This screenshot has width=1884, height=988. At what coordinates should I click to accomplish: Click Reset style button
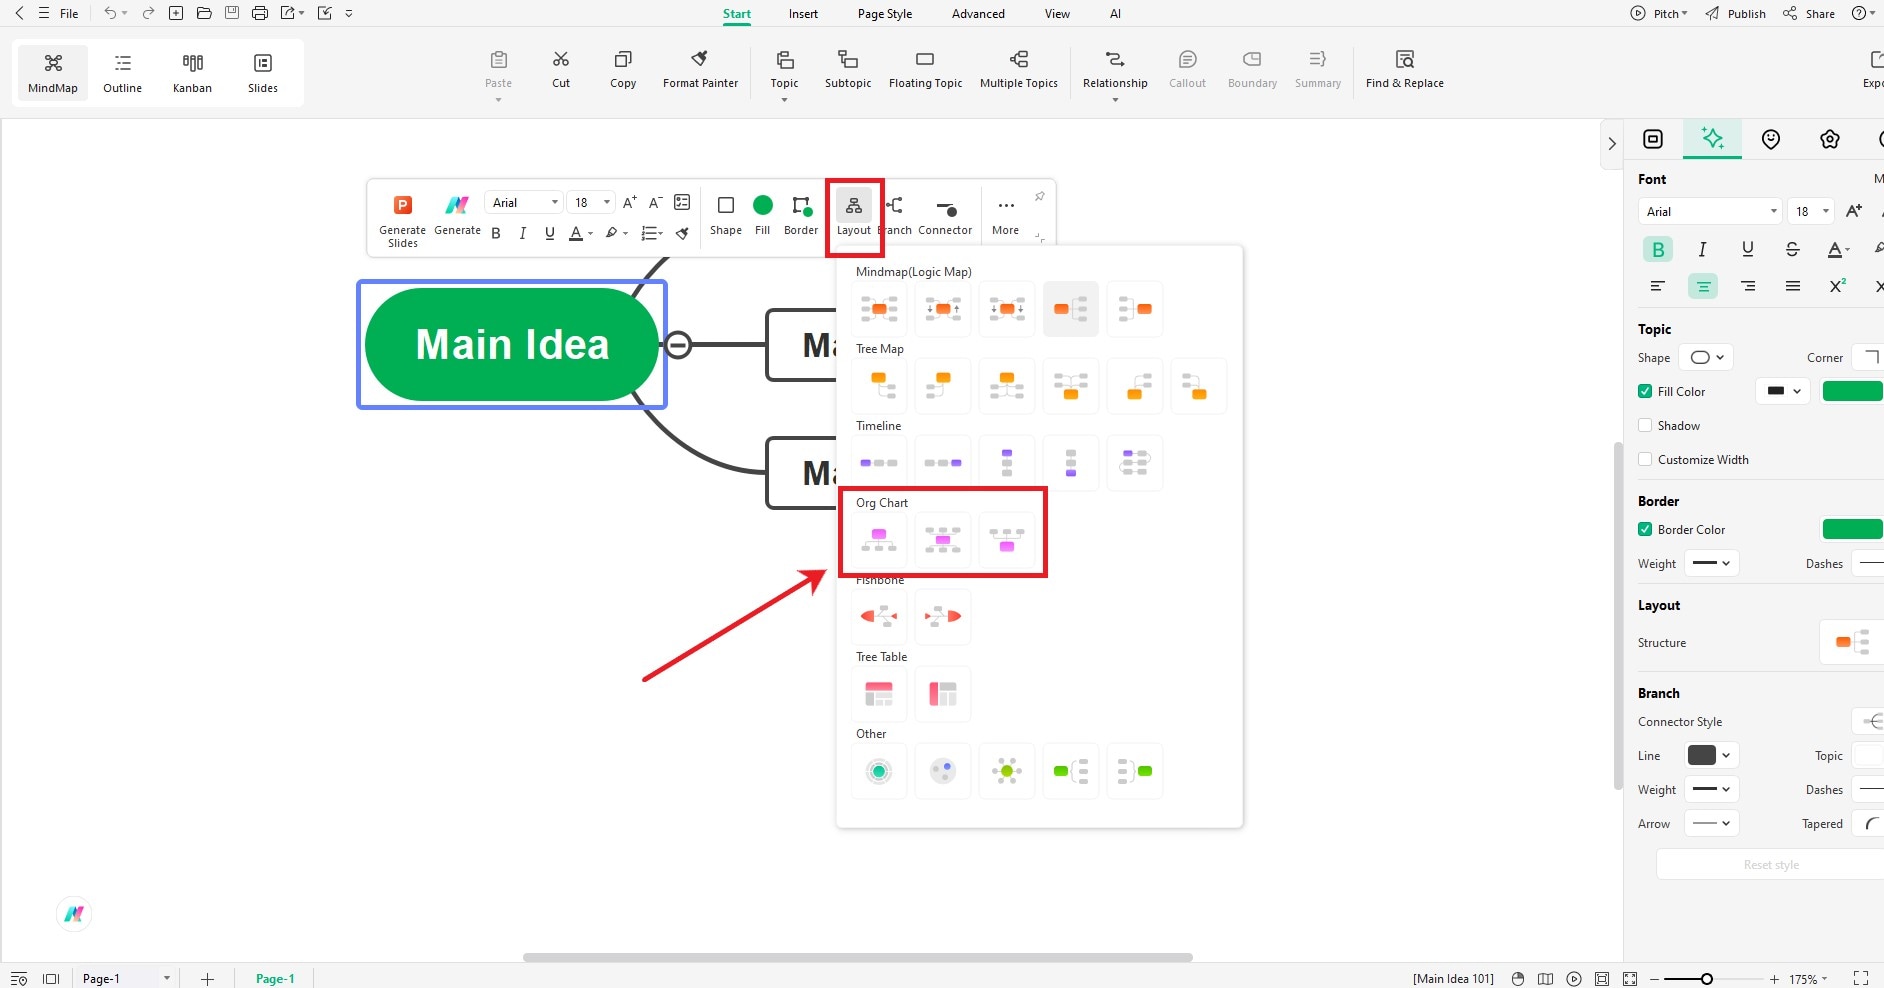point(1771,865)
